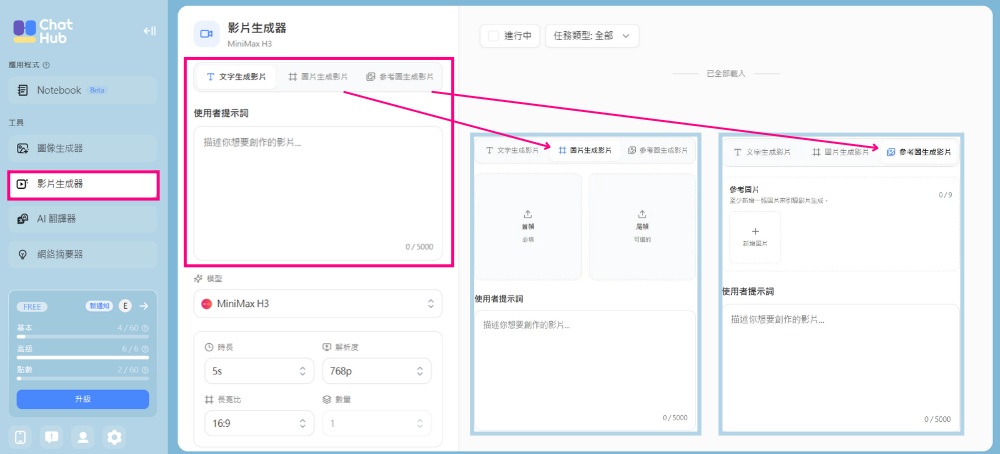Click the info icon next to 高級 6 / 6
The width and height of the screenshot is (1000, 454).
point(145,349)
